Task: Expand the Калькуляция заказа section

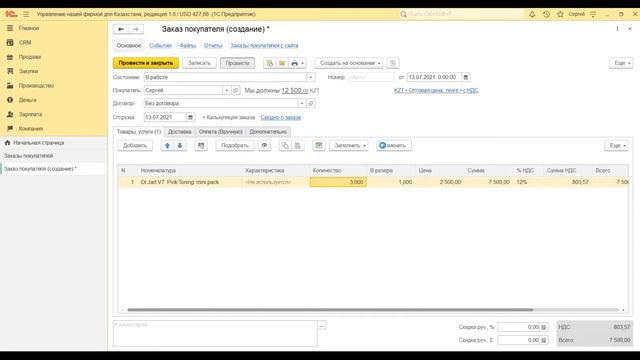Action: [229, 118]
